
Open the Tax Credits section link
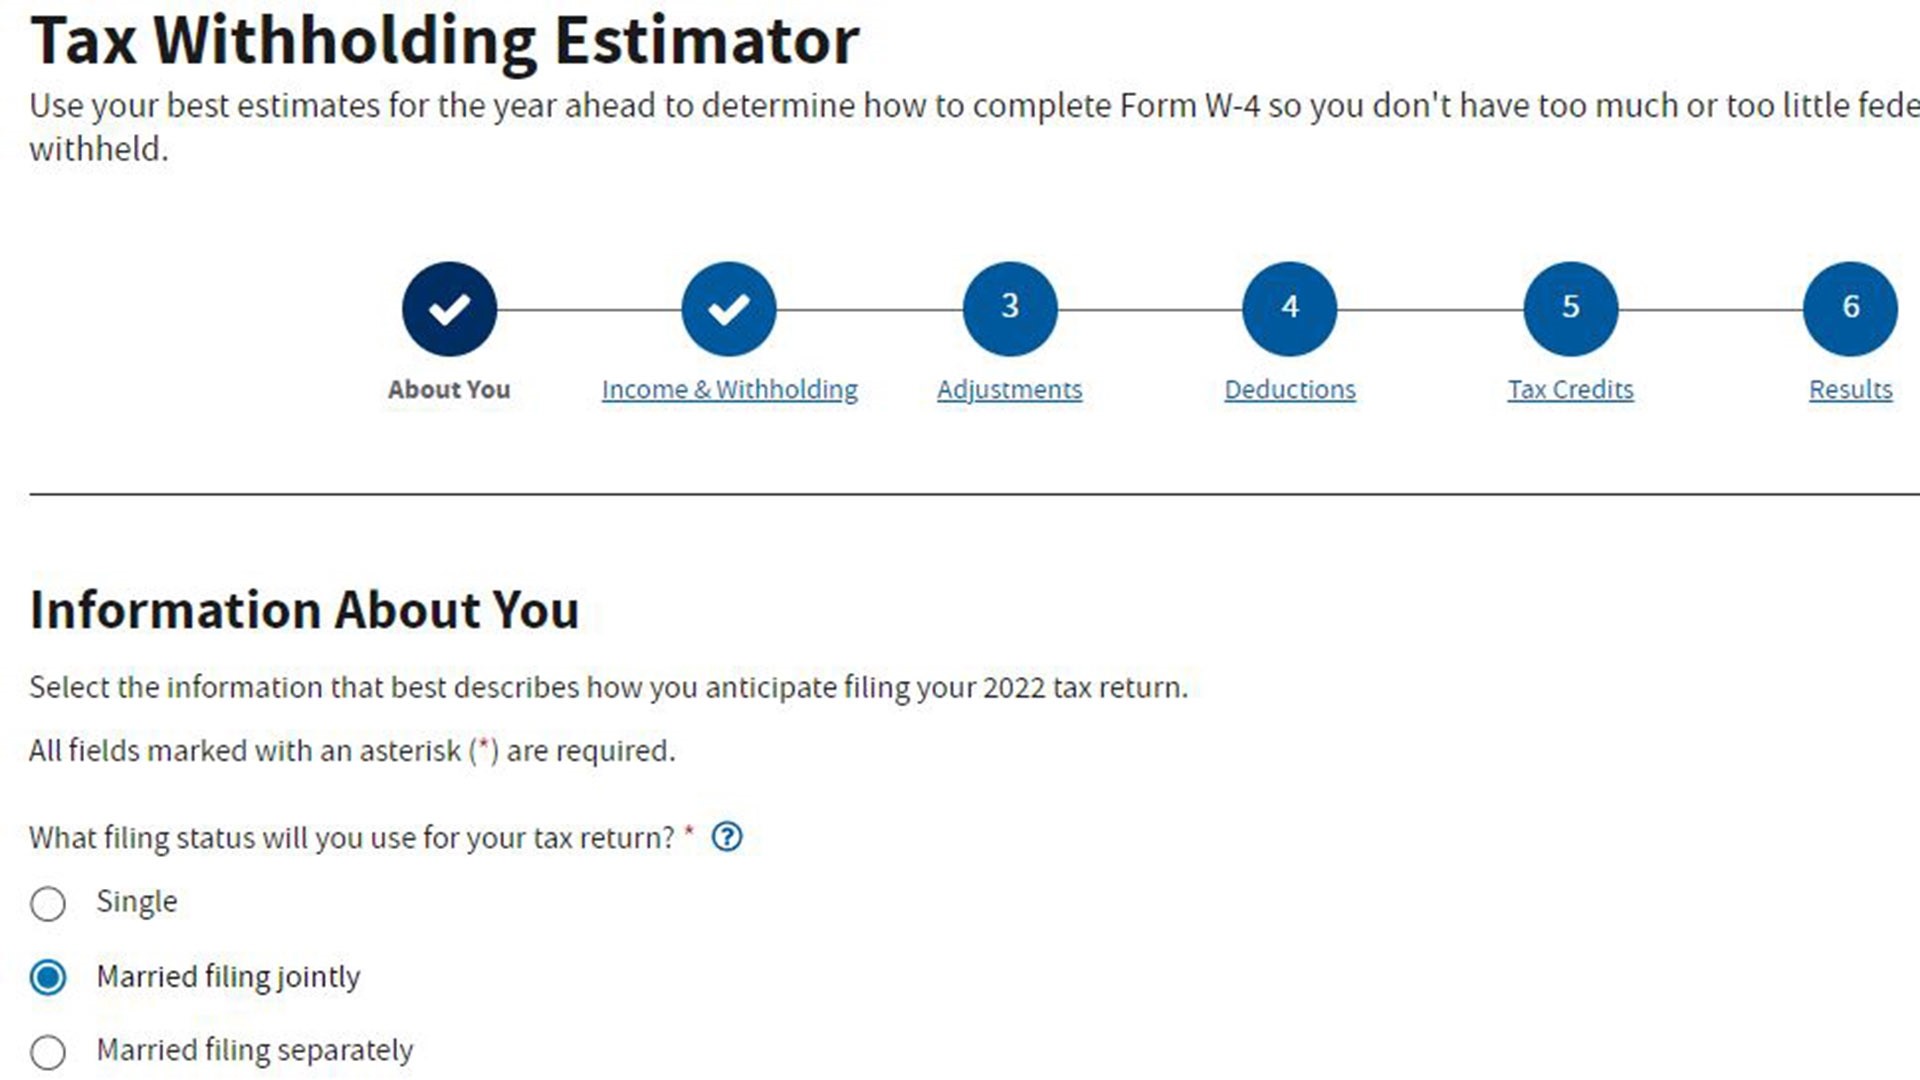pyautogui.click(x=1571, y=389)
